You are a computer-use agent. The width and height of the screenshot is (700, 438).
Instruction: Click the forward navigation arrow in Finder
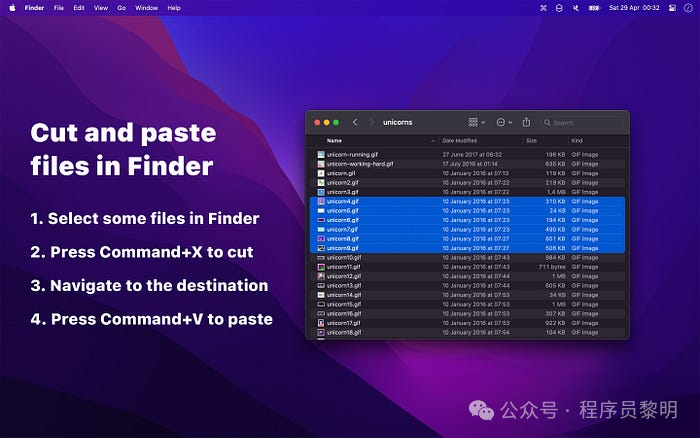coord(371,122)
